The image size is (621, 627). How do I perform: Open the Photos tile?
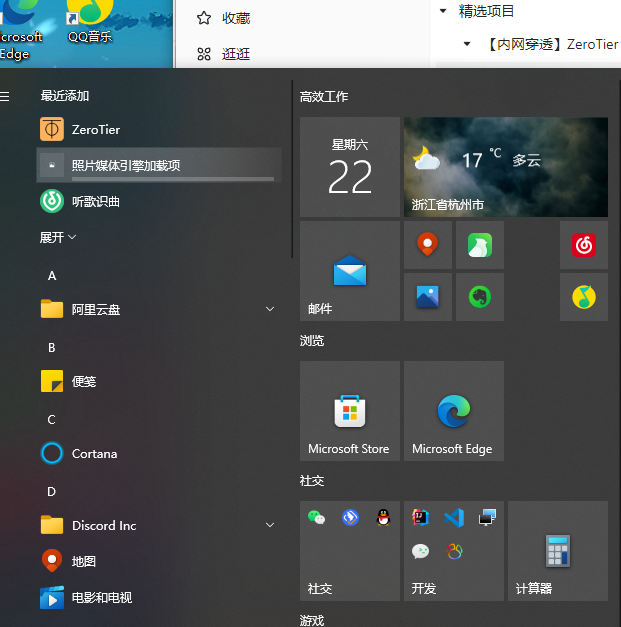428,297
